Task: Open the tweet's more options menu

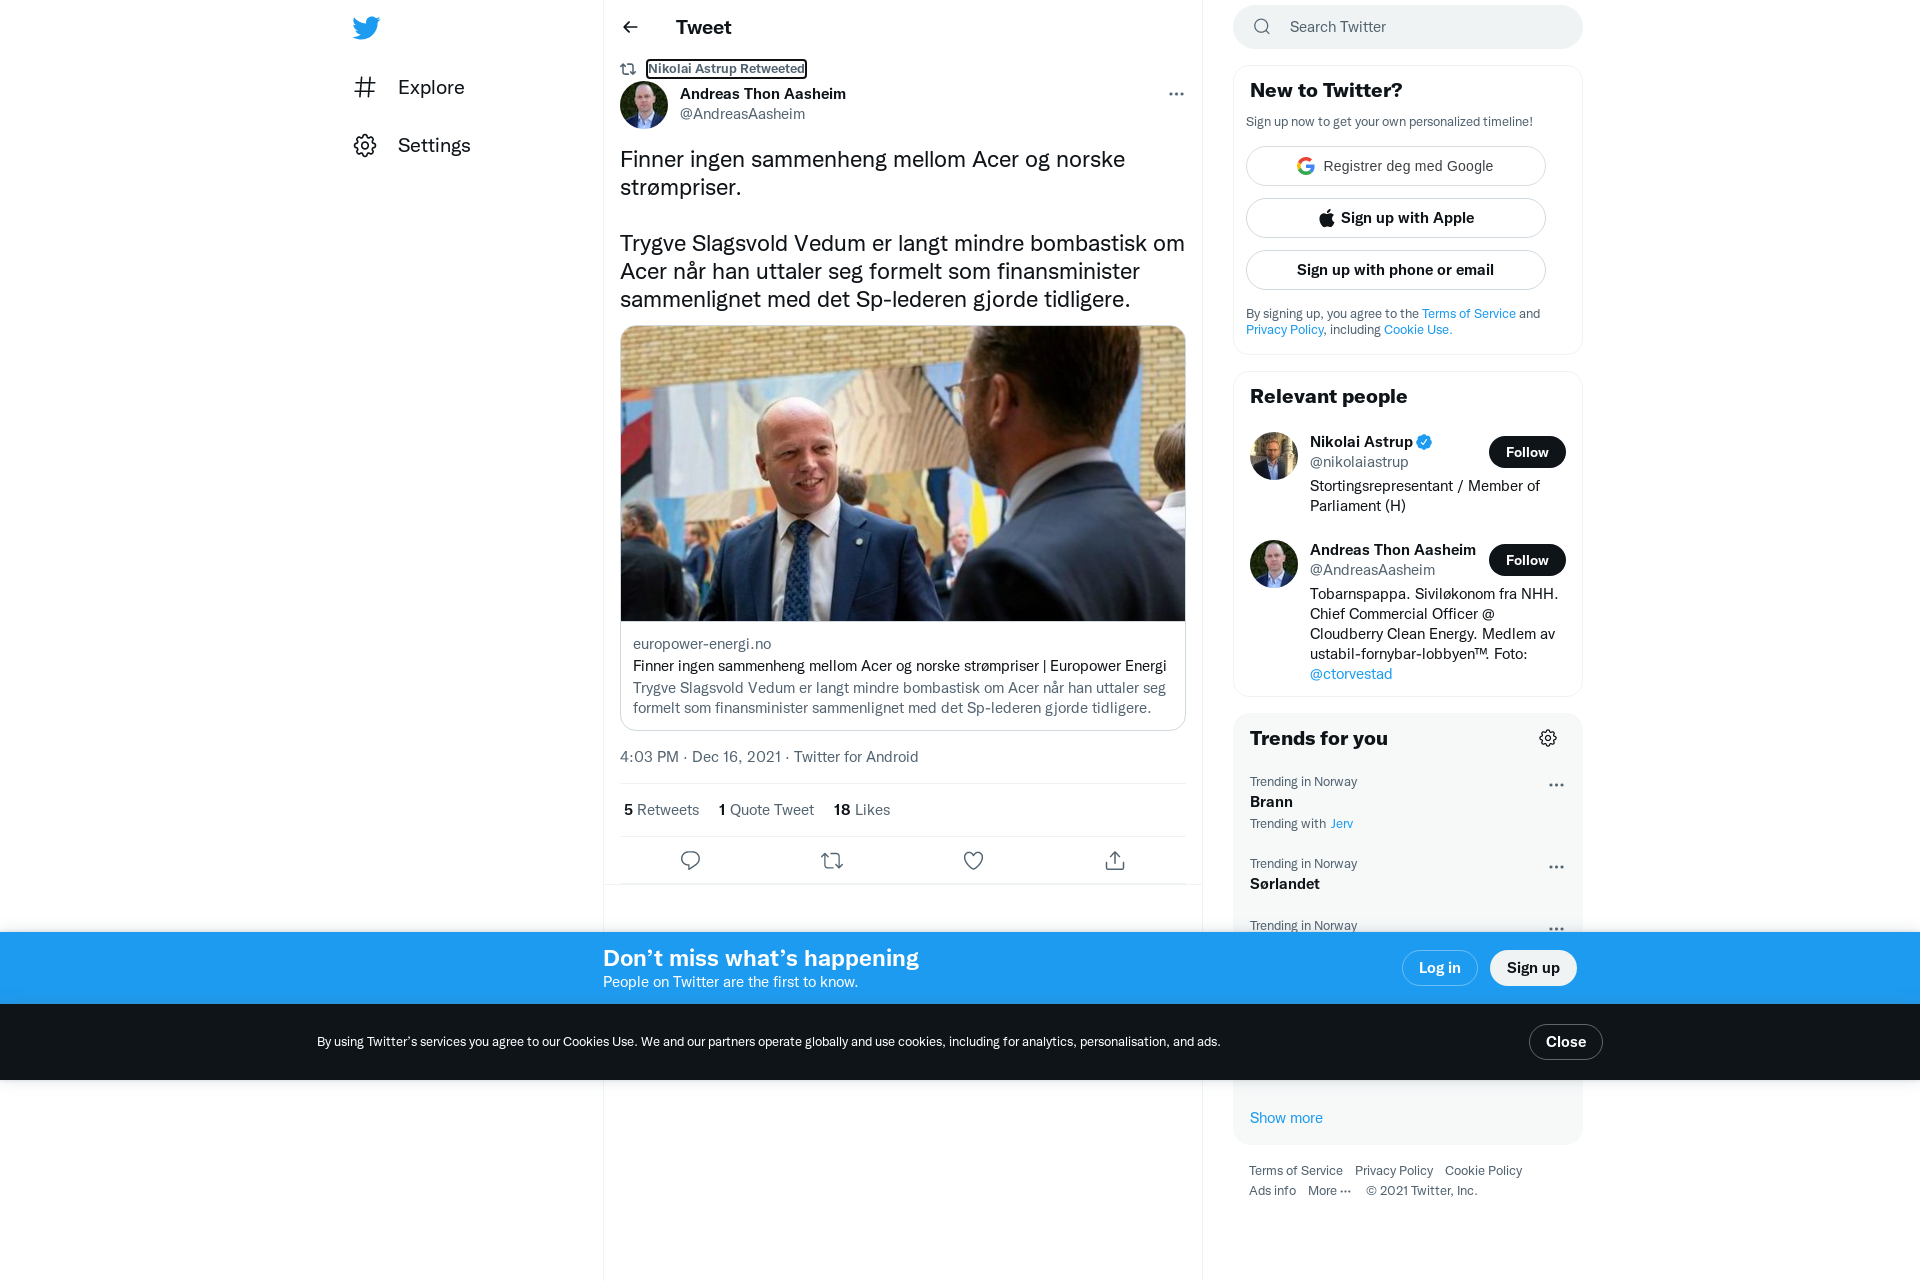Action: click(x=1176, y=94)
